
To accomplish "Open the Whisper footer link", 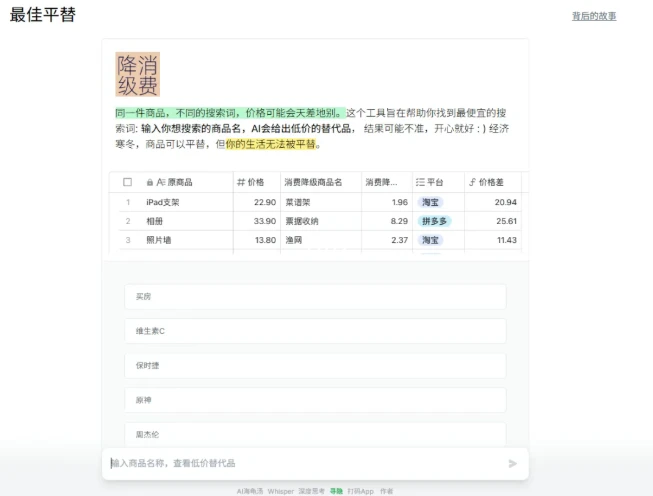I will (281, 491).
